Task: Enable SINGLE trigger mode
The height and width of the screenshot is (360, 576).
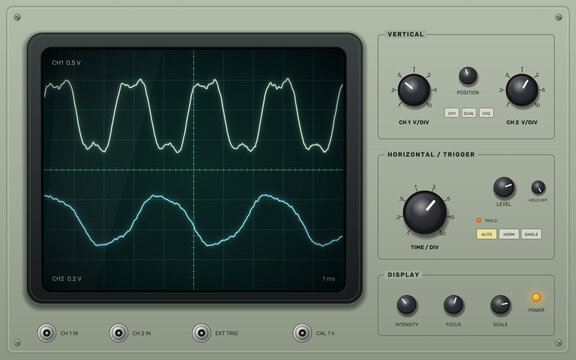Action: point(531,234)
